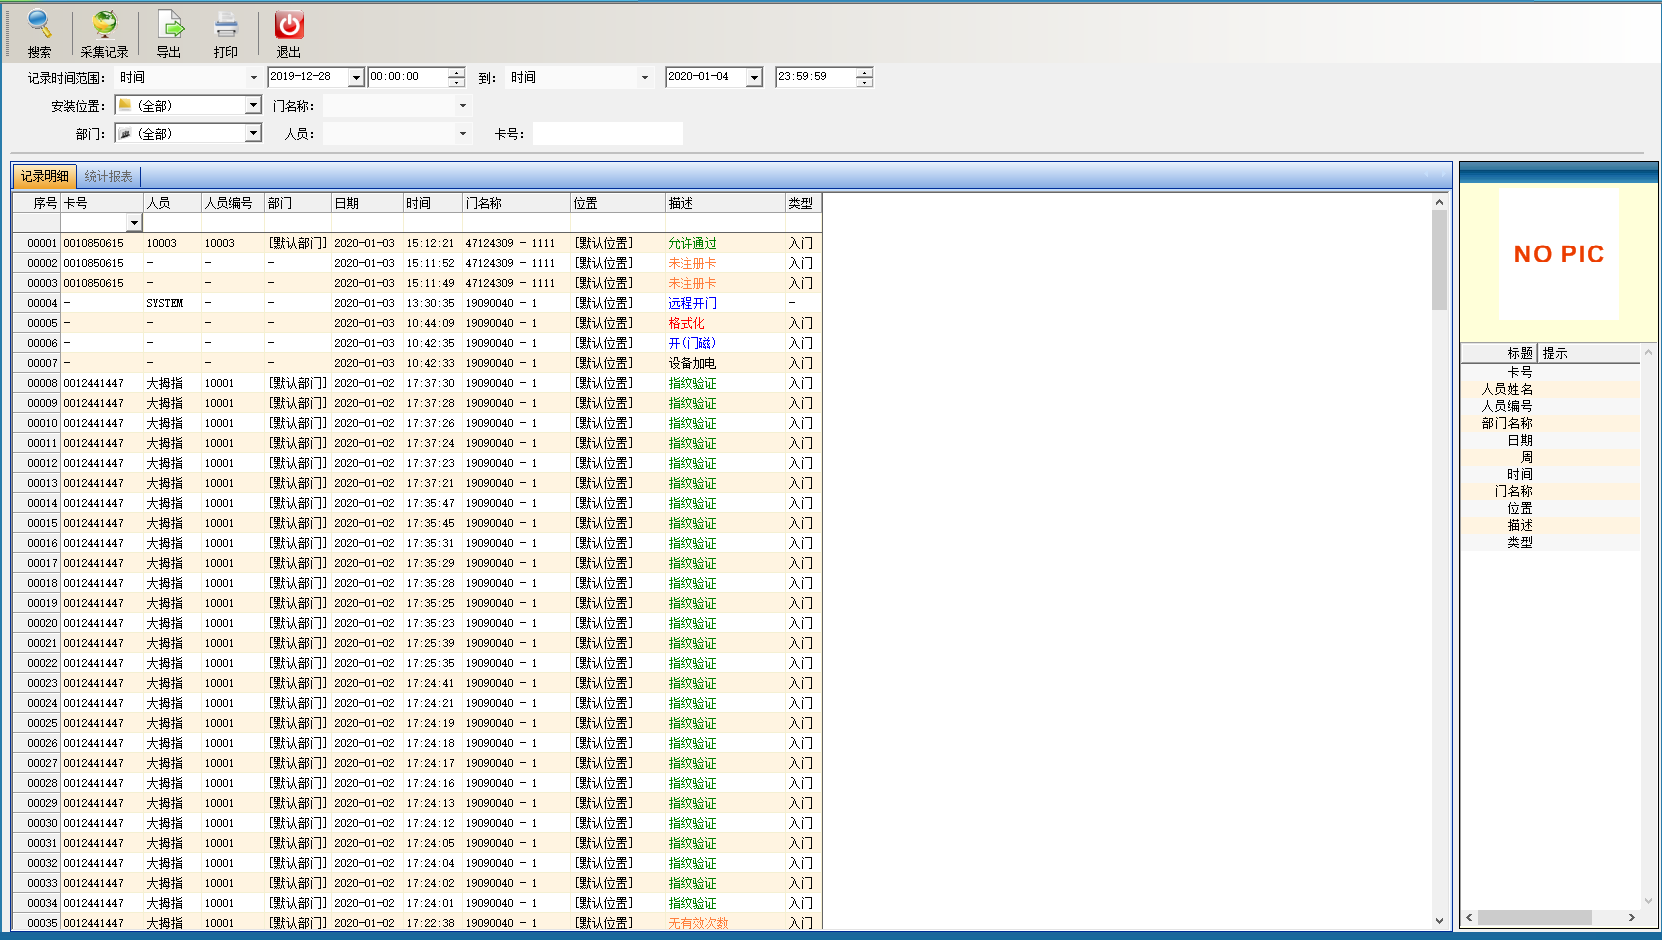The width and height of the screenshot is (1662, 940).
Task: Click inside the 卡号 card number field
Action: [607, 133]
